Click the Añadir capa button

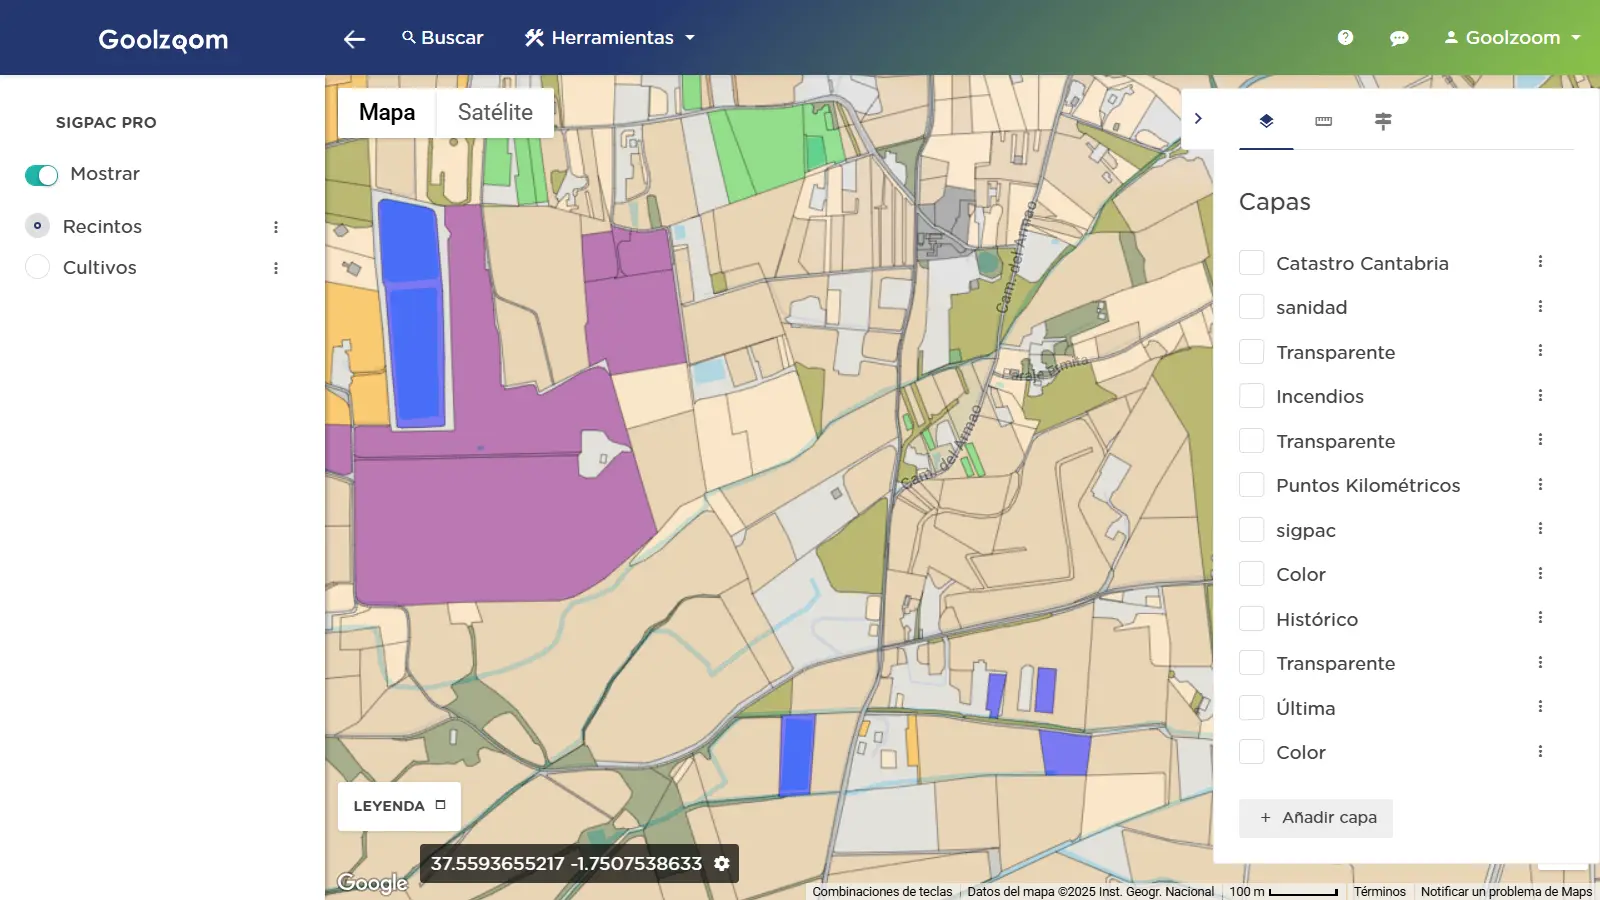pyautogui.click(x=1315, y=817)
